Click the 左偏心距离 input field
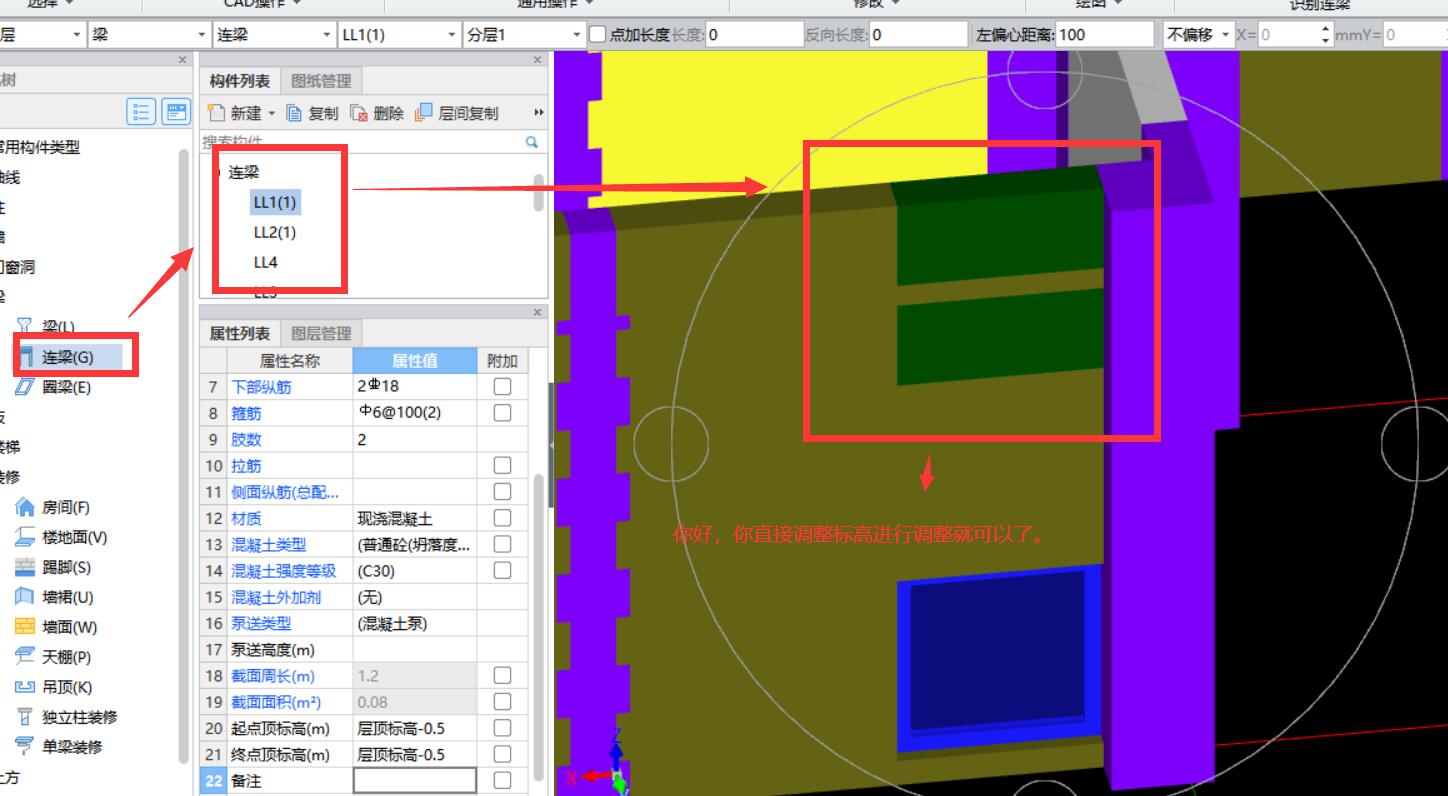The width and height of the screenshot is (1448, 796). coord(1104,34)
